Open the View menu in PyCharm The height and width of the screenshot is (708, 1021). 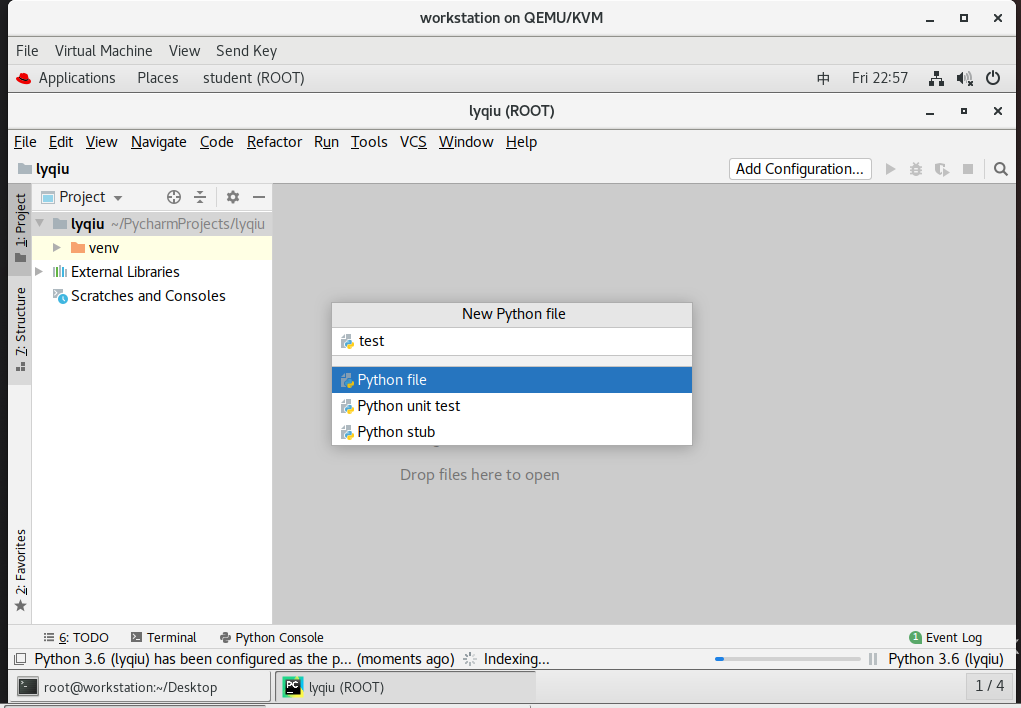(x=102, y=142)
